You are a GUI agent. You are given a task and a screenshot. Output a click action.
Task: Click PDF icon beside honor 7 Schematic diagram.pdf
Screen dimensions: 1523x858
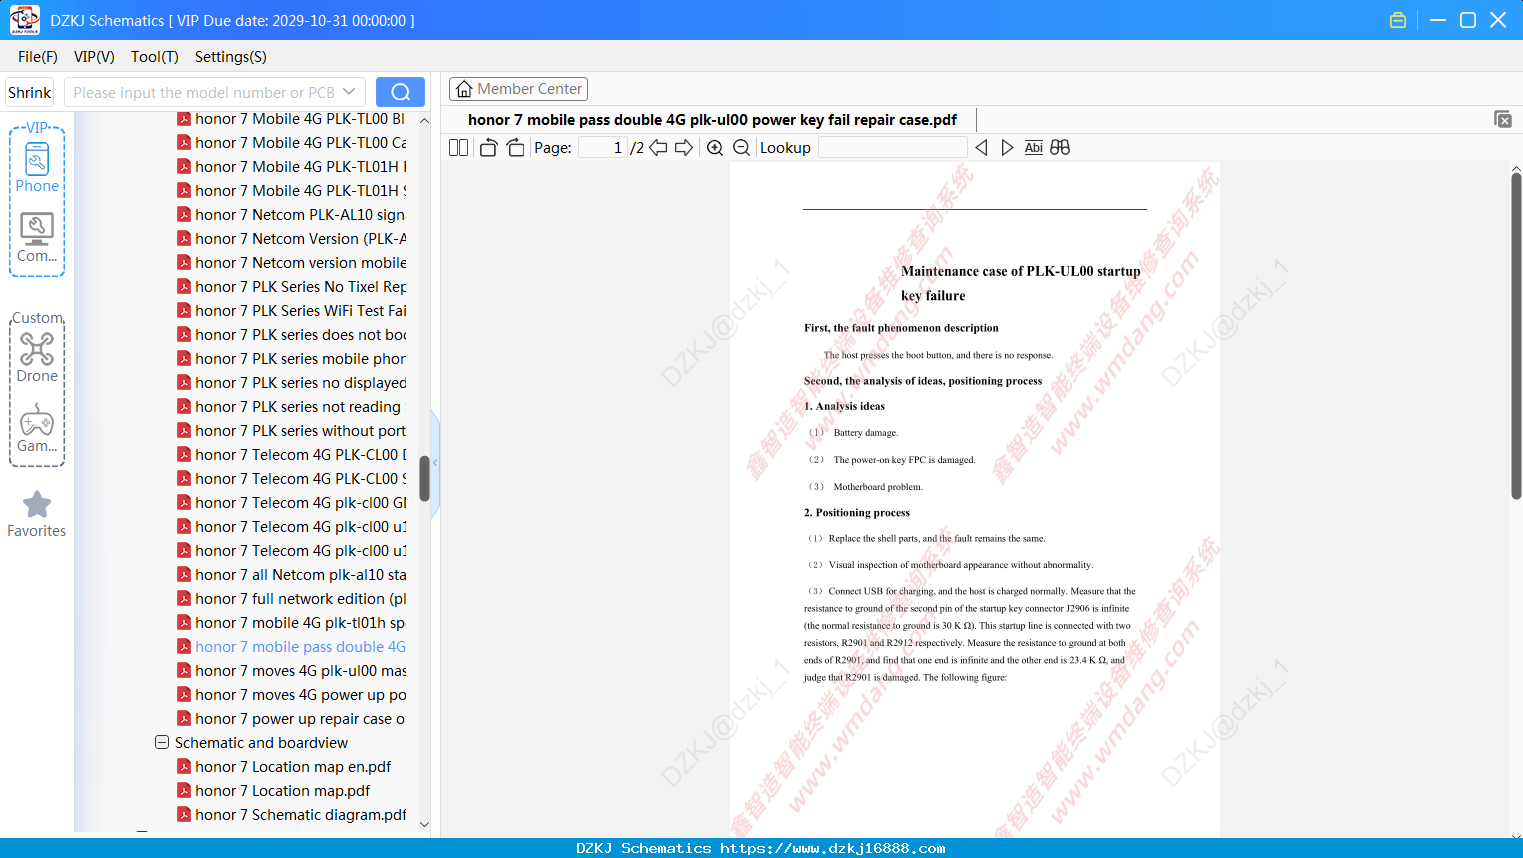(184, 815)
